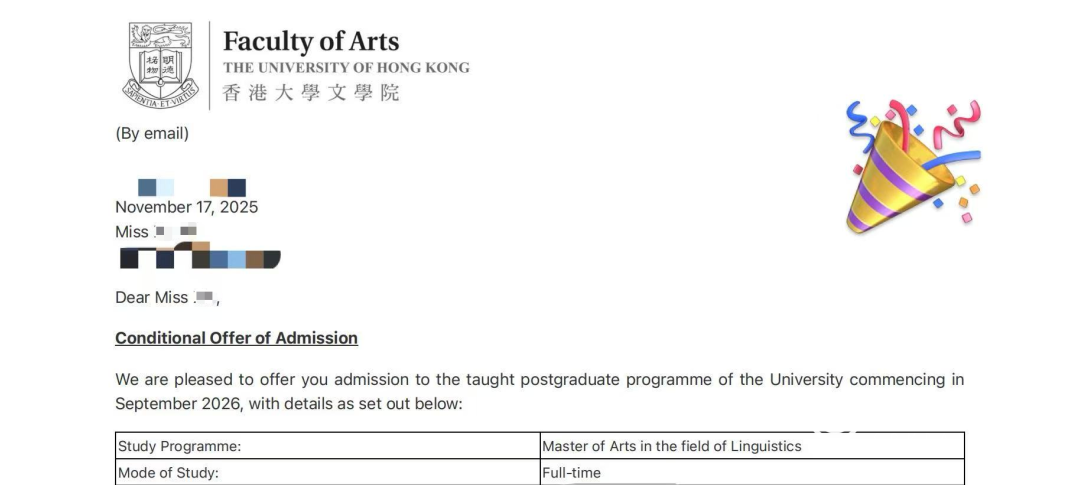This screenshot has width=1075, height=485.
Task: Click the "Study Programme:" table cell
Action: point(180,446)
